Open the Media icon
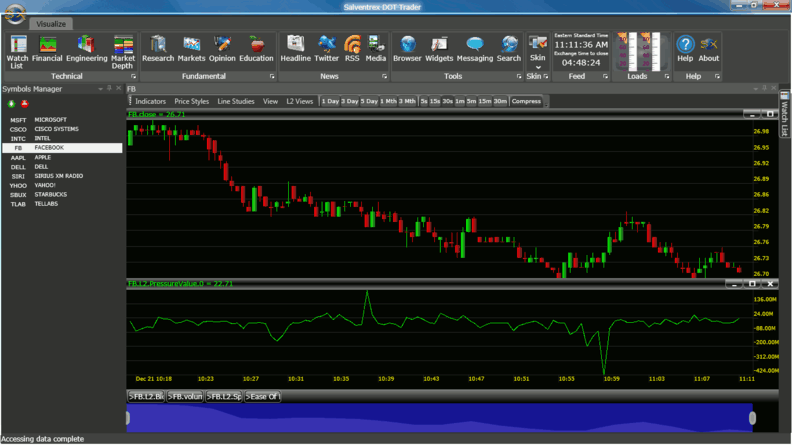Image resolution: width=792 pixels, height=445 pixels. [x=375, y=49]
